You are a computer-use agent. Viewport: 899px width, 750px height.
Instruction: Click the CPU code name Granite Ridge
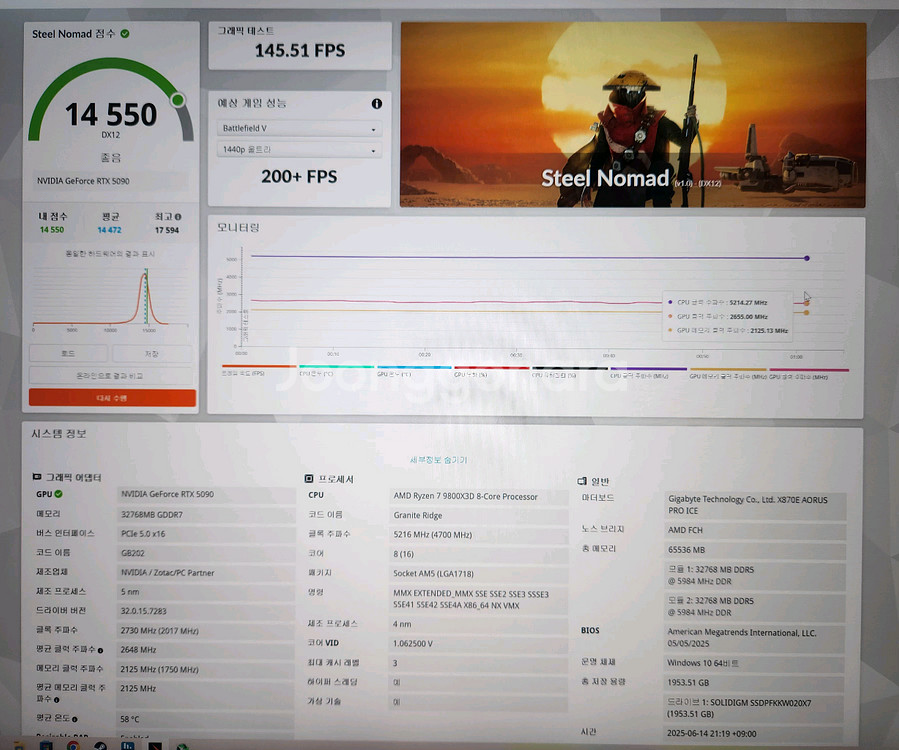click(x=417, y=515)
